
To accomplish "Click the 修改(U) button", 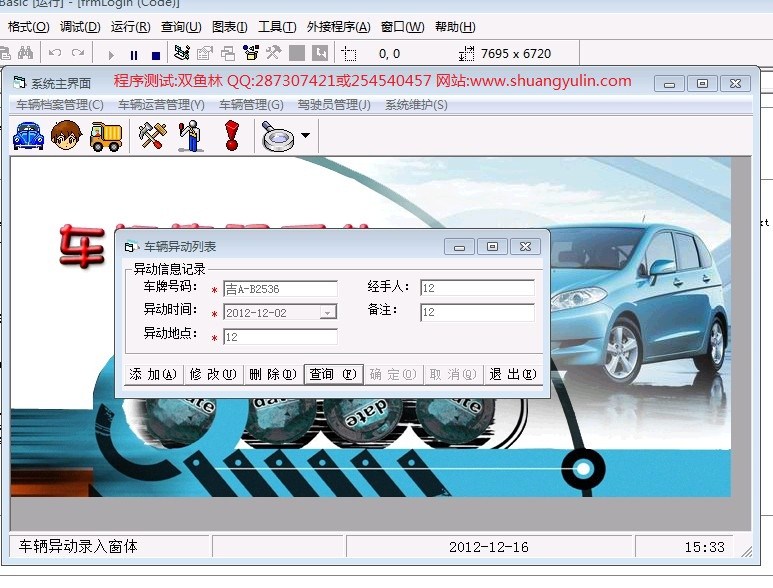I will (213, 375).
